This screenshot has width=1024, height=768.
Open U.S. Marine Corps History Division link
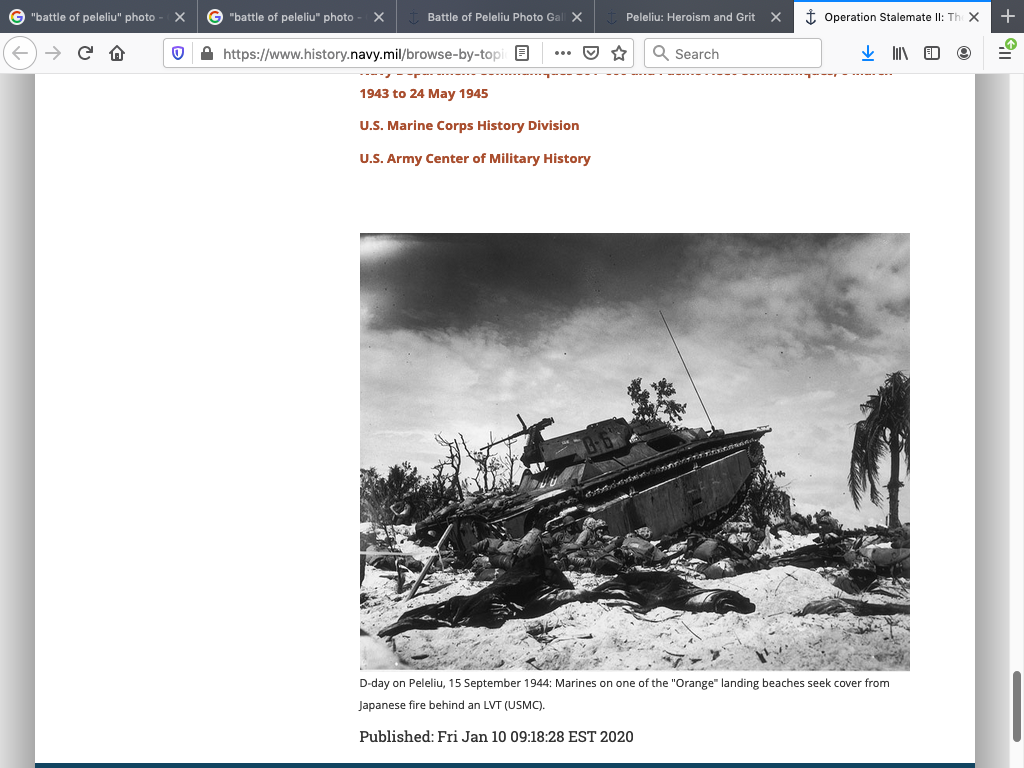469,126
